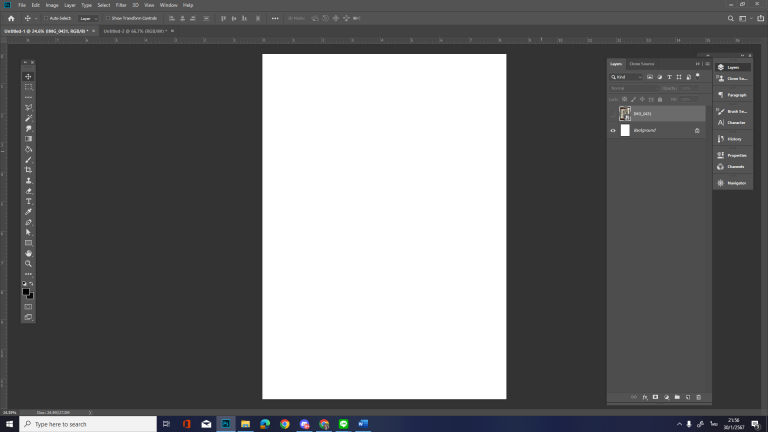
Task: Enable the Auto-Select checkbox
Action: click(44, 18)
